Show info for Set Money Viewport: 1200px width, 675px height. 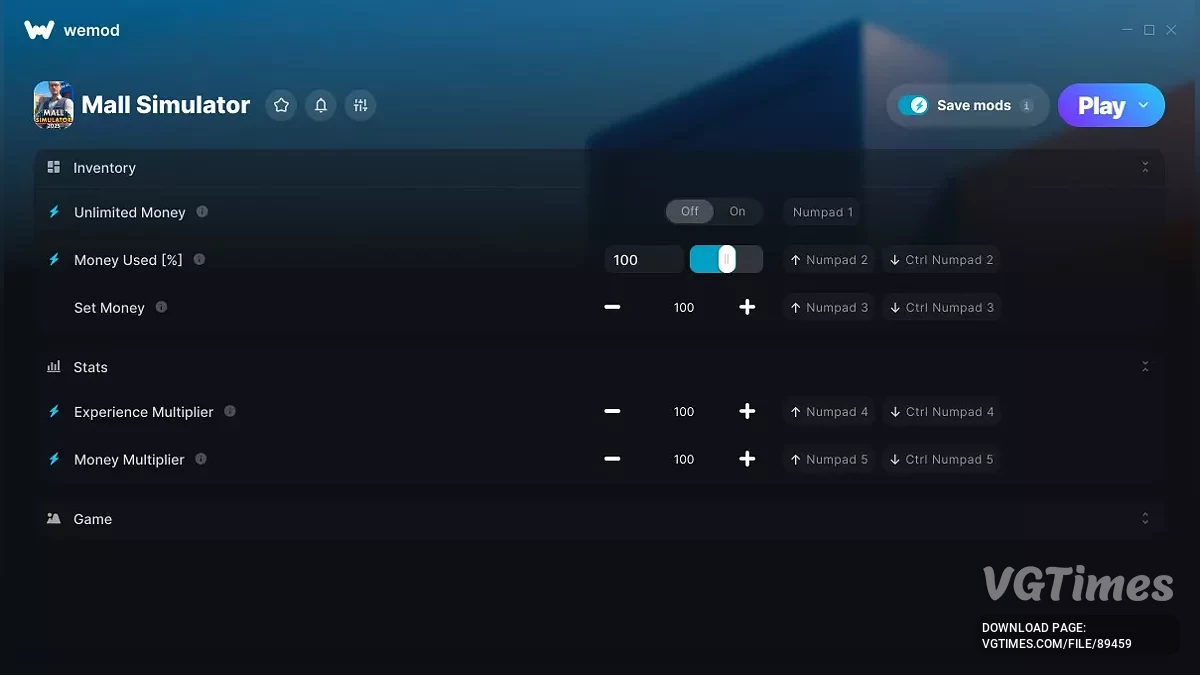pos(161,307)
